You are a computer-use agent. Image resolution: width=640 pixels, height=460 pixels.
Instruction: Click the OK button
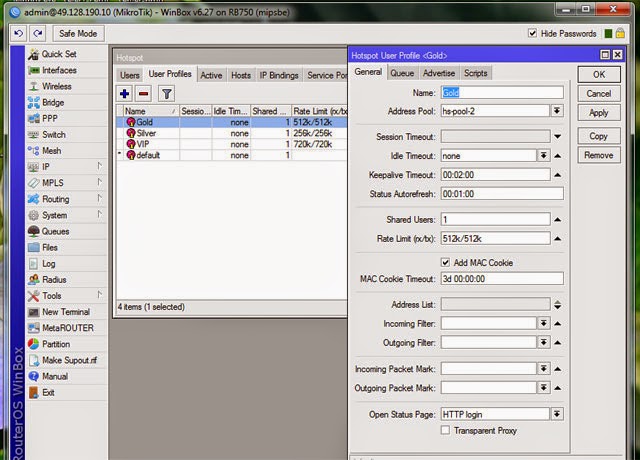[x=599, y=74]
